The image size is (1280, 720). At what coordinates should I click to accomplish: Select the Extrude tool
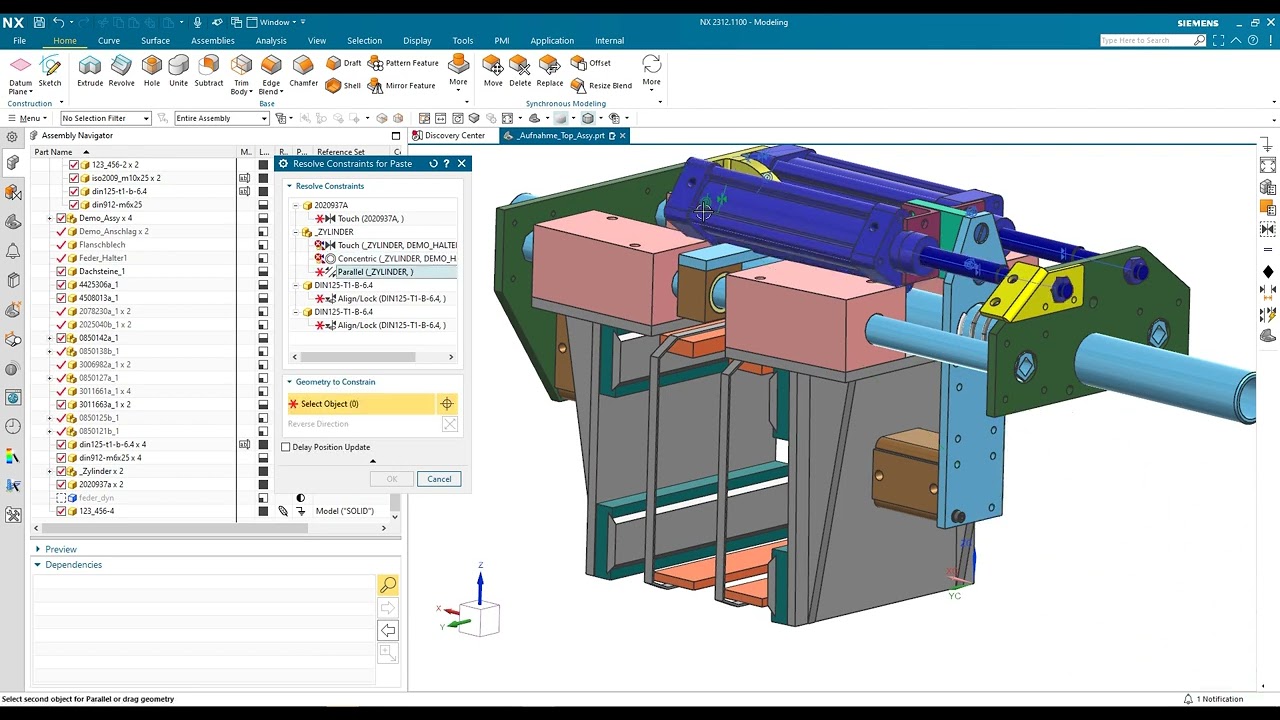pos(90,71)
